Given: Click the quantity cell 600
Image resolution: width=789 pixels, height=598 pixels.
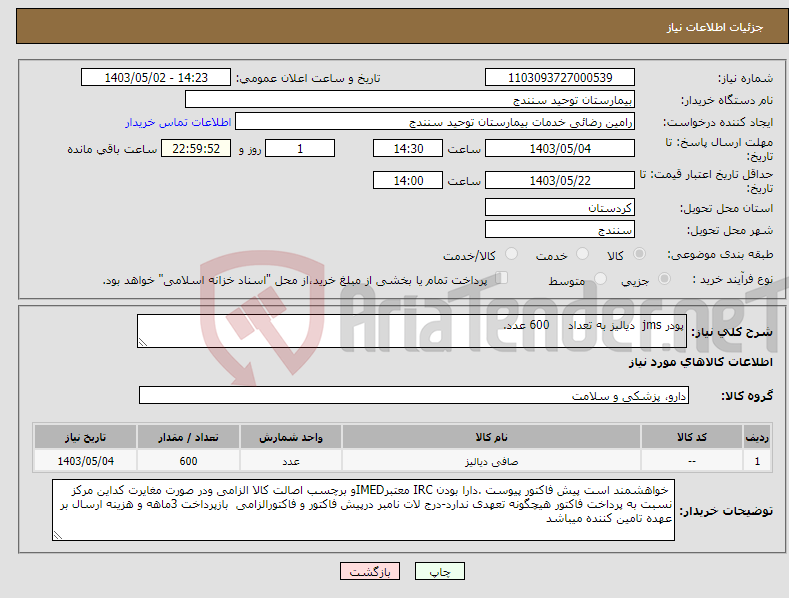Looking at the screenshot, I should coord(188,461).
